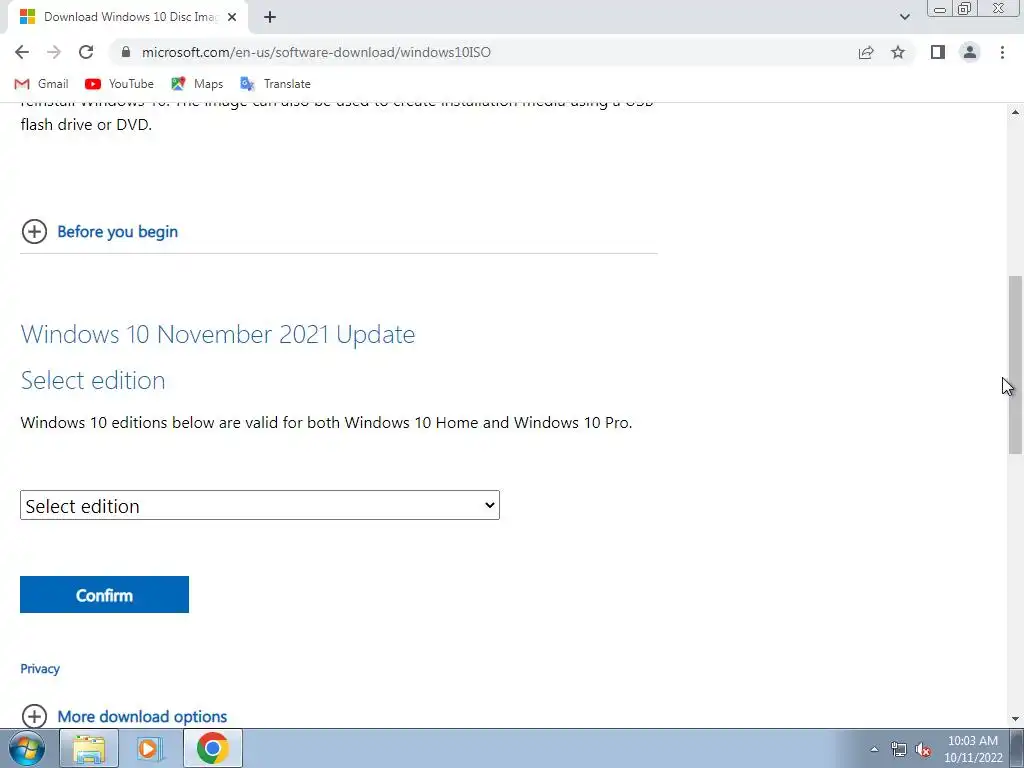Viewport: 1024px width, 768px height.
Task: Open Chrome three-dot menu
Action: point(1002,52)
